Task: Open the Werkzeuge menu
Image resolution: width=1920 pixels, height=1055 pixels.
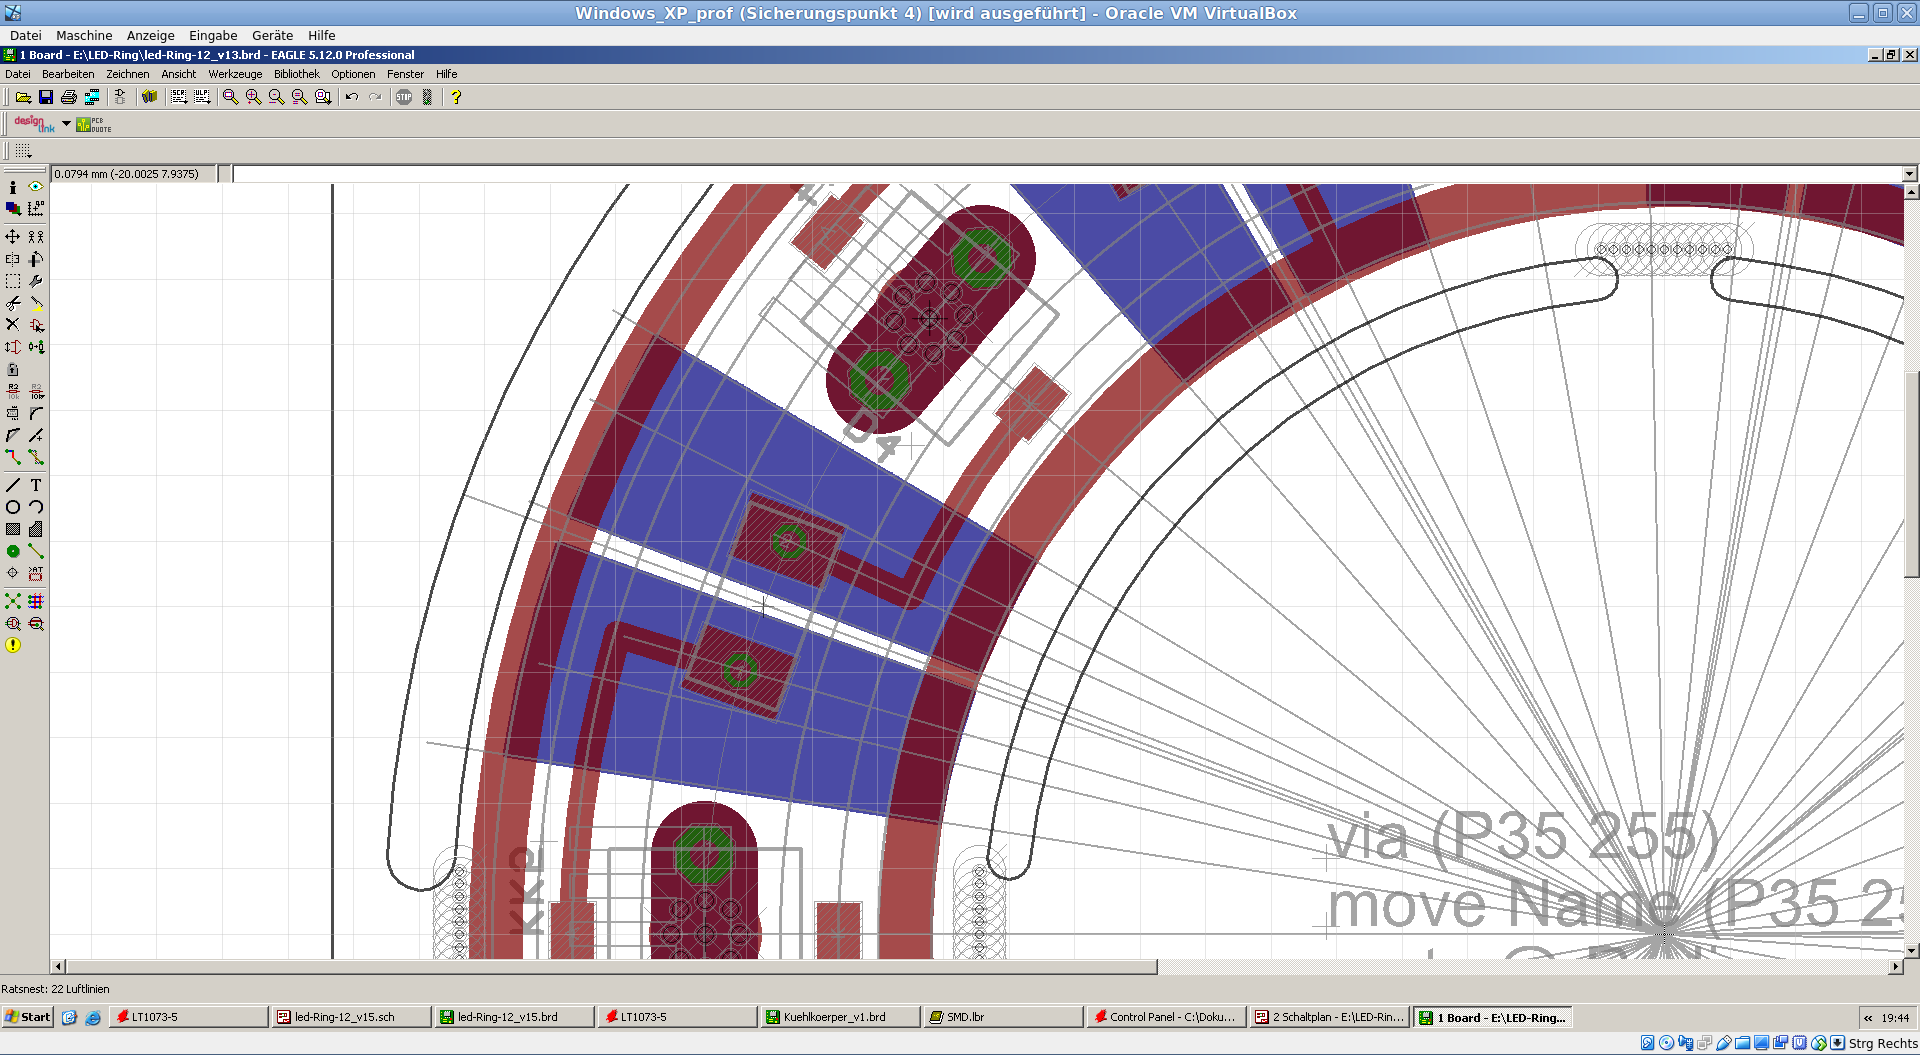Action: click(x=235, y=74)
